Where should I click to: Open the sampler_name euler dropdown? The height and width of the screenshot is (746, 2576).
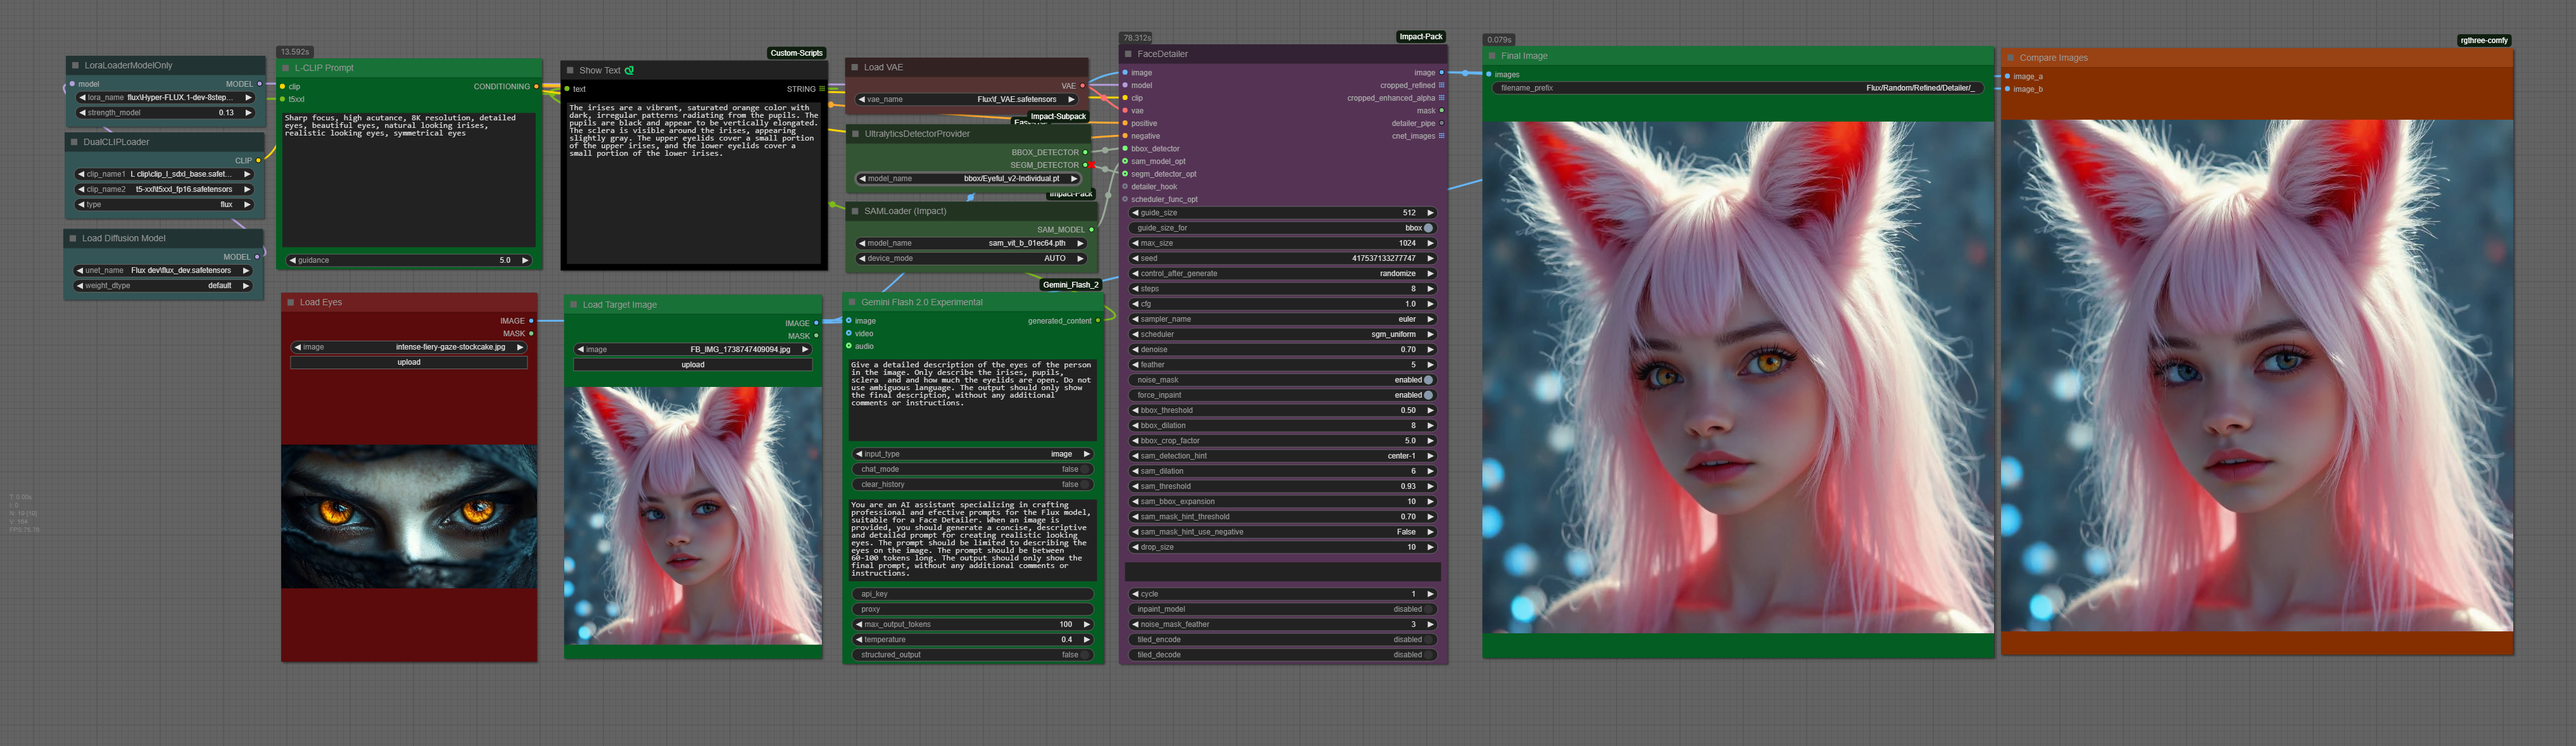1283,319
